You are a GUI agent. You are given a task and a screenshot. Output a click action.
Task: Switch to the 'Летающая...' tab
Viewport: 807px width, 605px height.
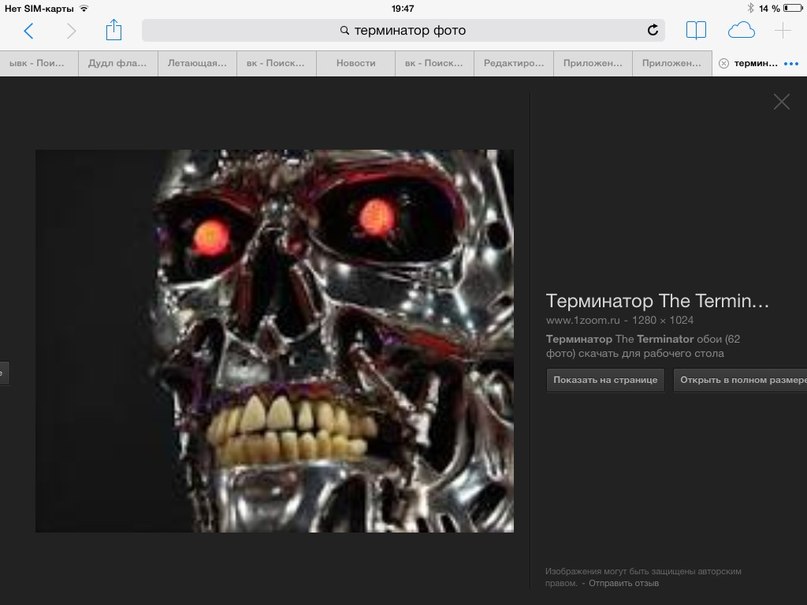(197, 63)
